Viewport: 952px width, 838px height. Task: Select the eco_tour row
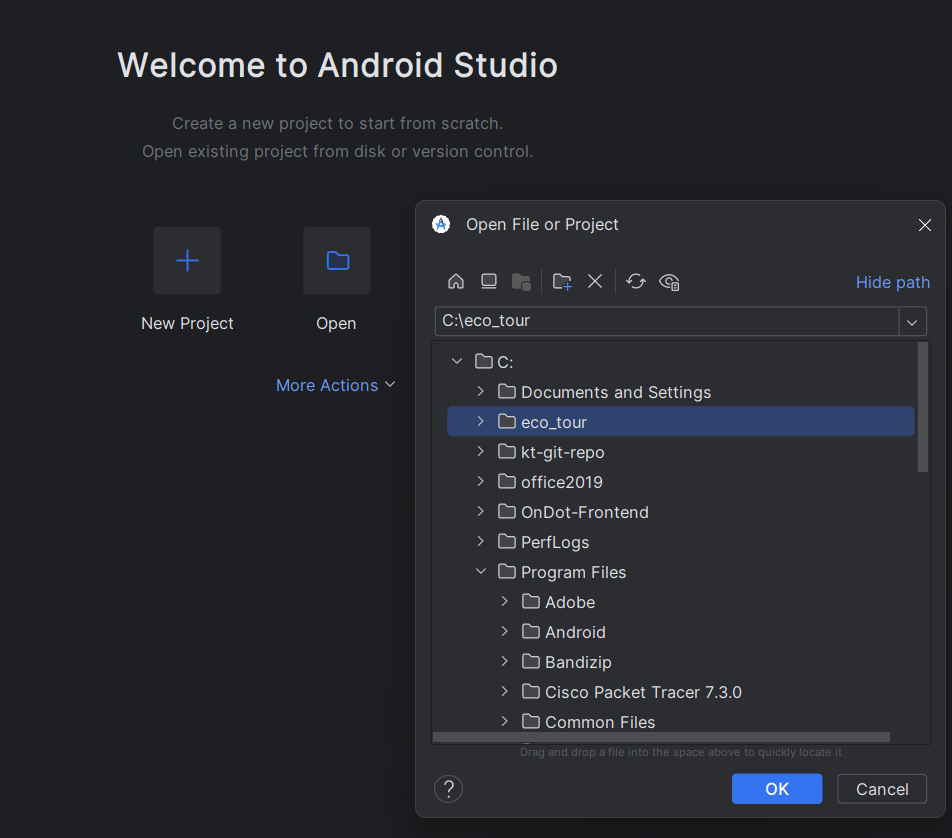(681, 421)
